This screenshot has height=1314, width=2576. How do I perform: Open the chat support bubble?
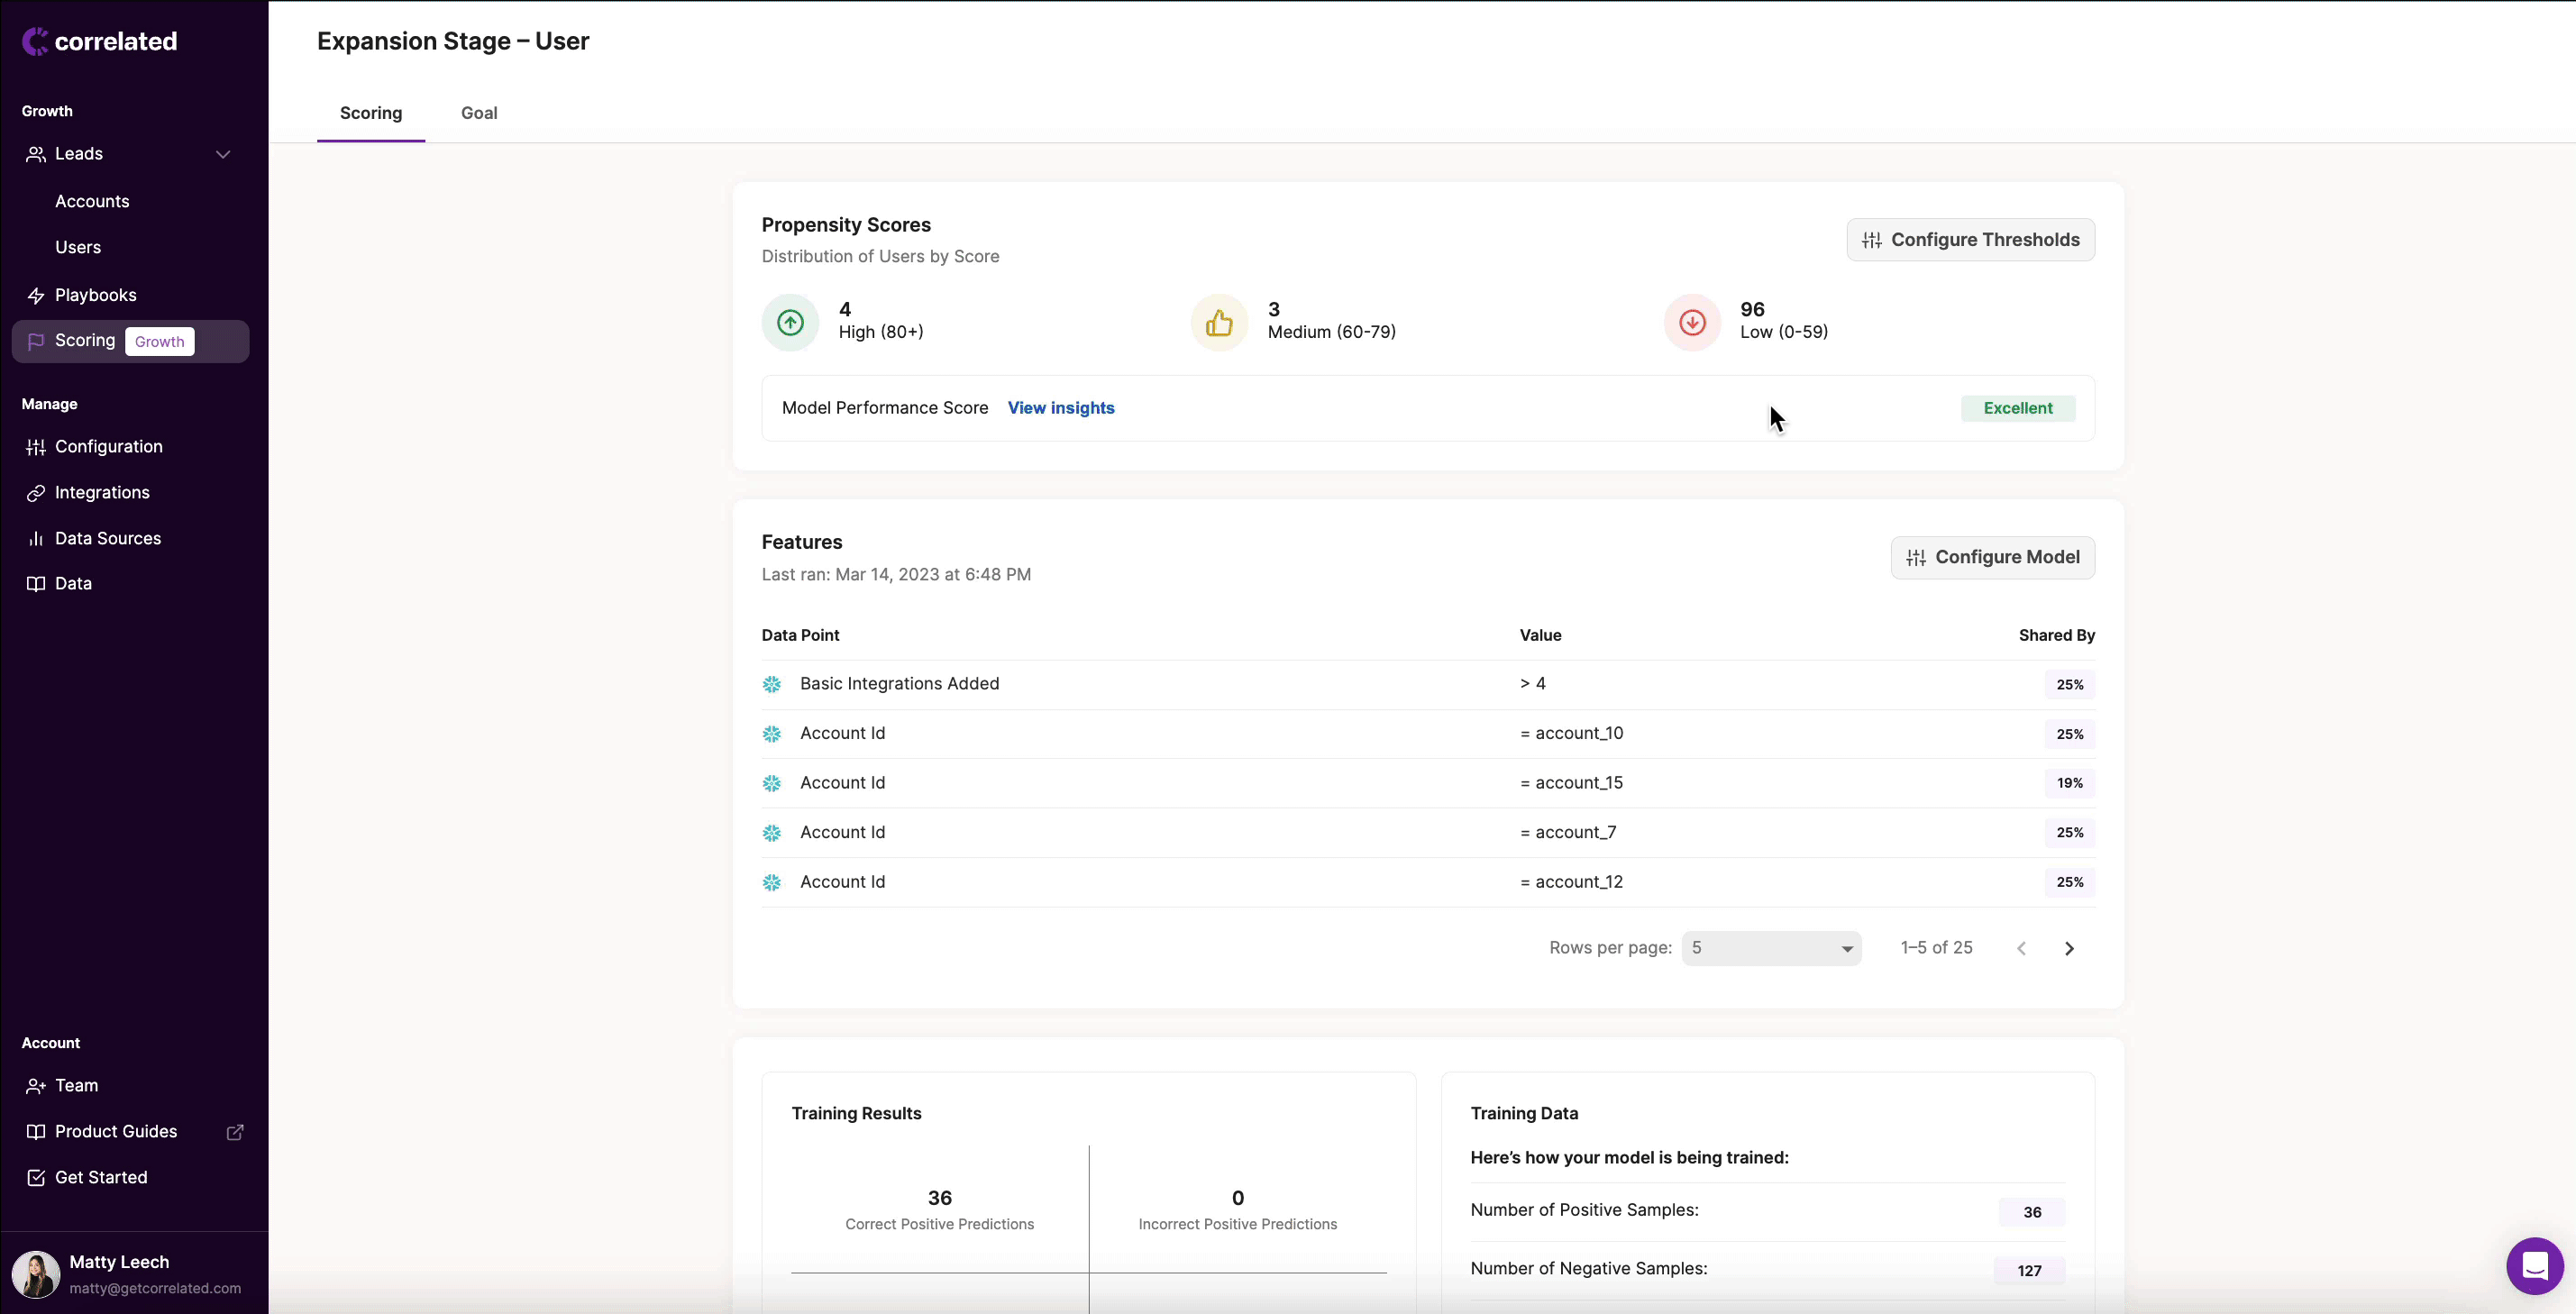[2535, 1266]
